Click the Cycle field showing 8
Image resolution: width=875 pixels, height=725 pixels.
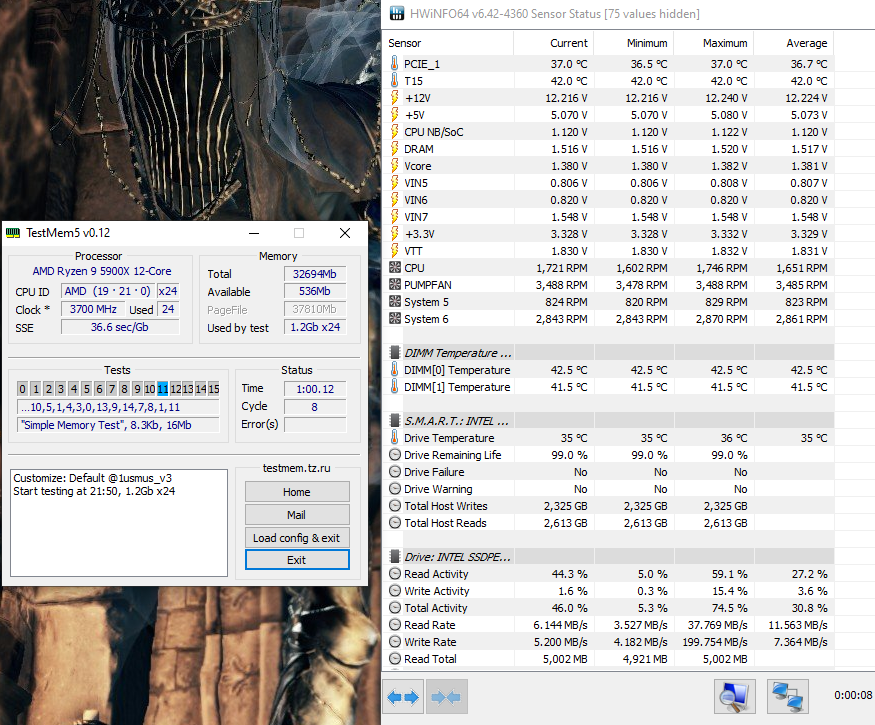315,407
